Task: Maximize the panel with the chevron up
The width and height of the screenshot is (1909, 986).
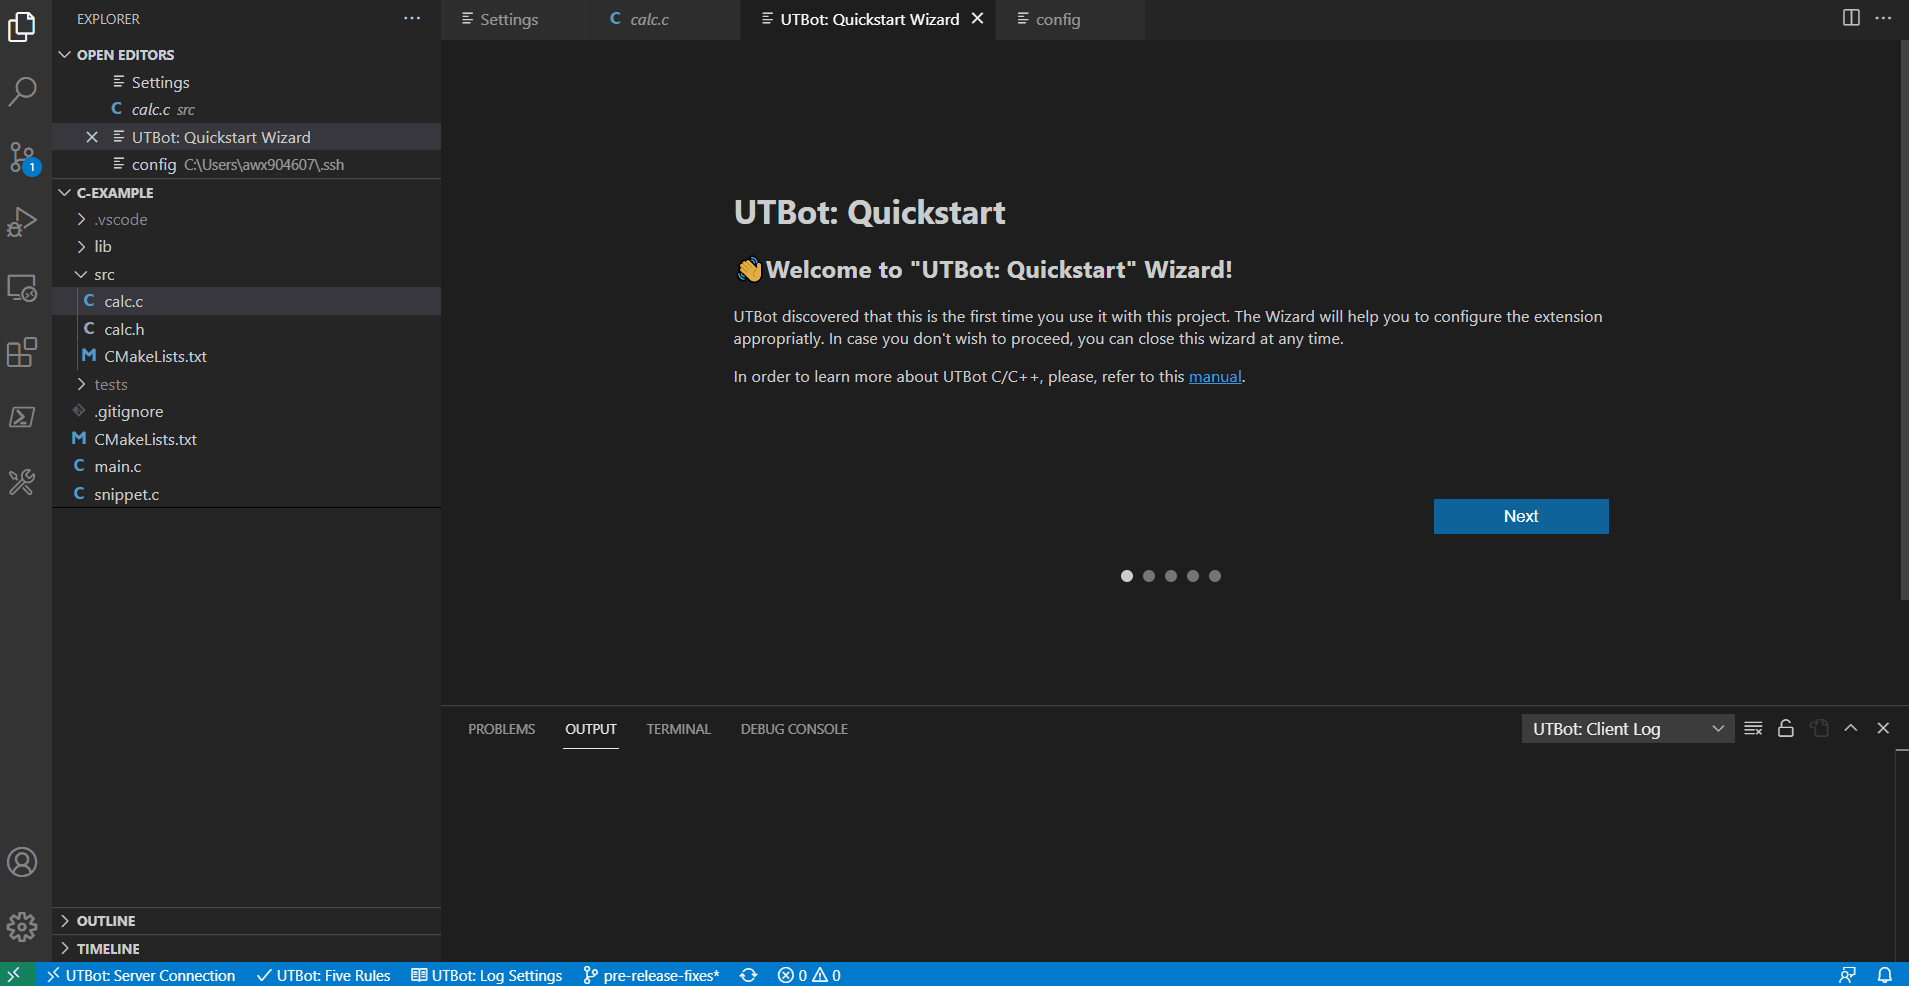Action: 1851,728
